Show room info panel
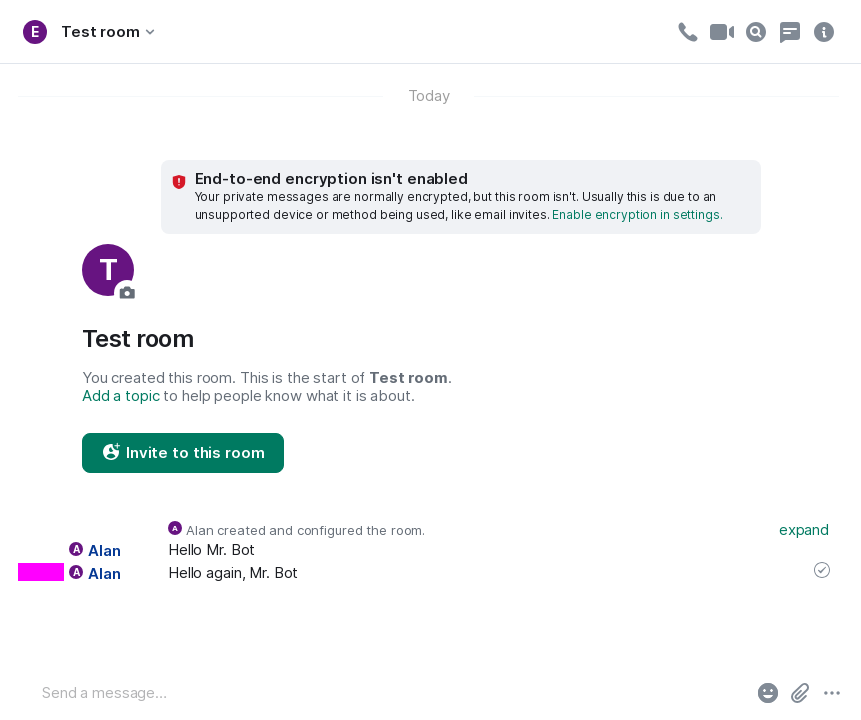This screenshot has height=720, width=861. click(824, 32)
